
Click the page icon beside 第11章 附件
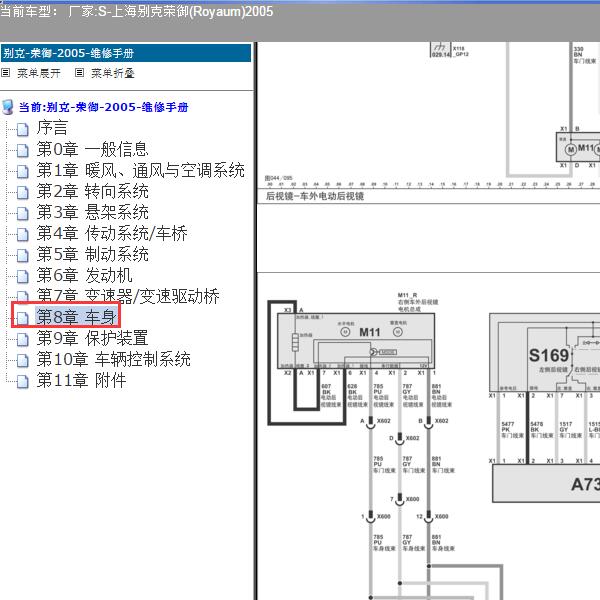tap(23, 382)
